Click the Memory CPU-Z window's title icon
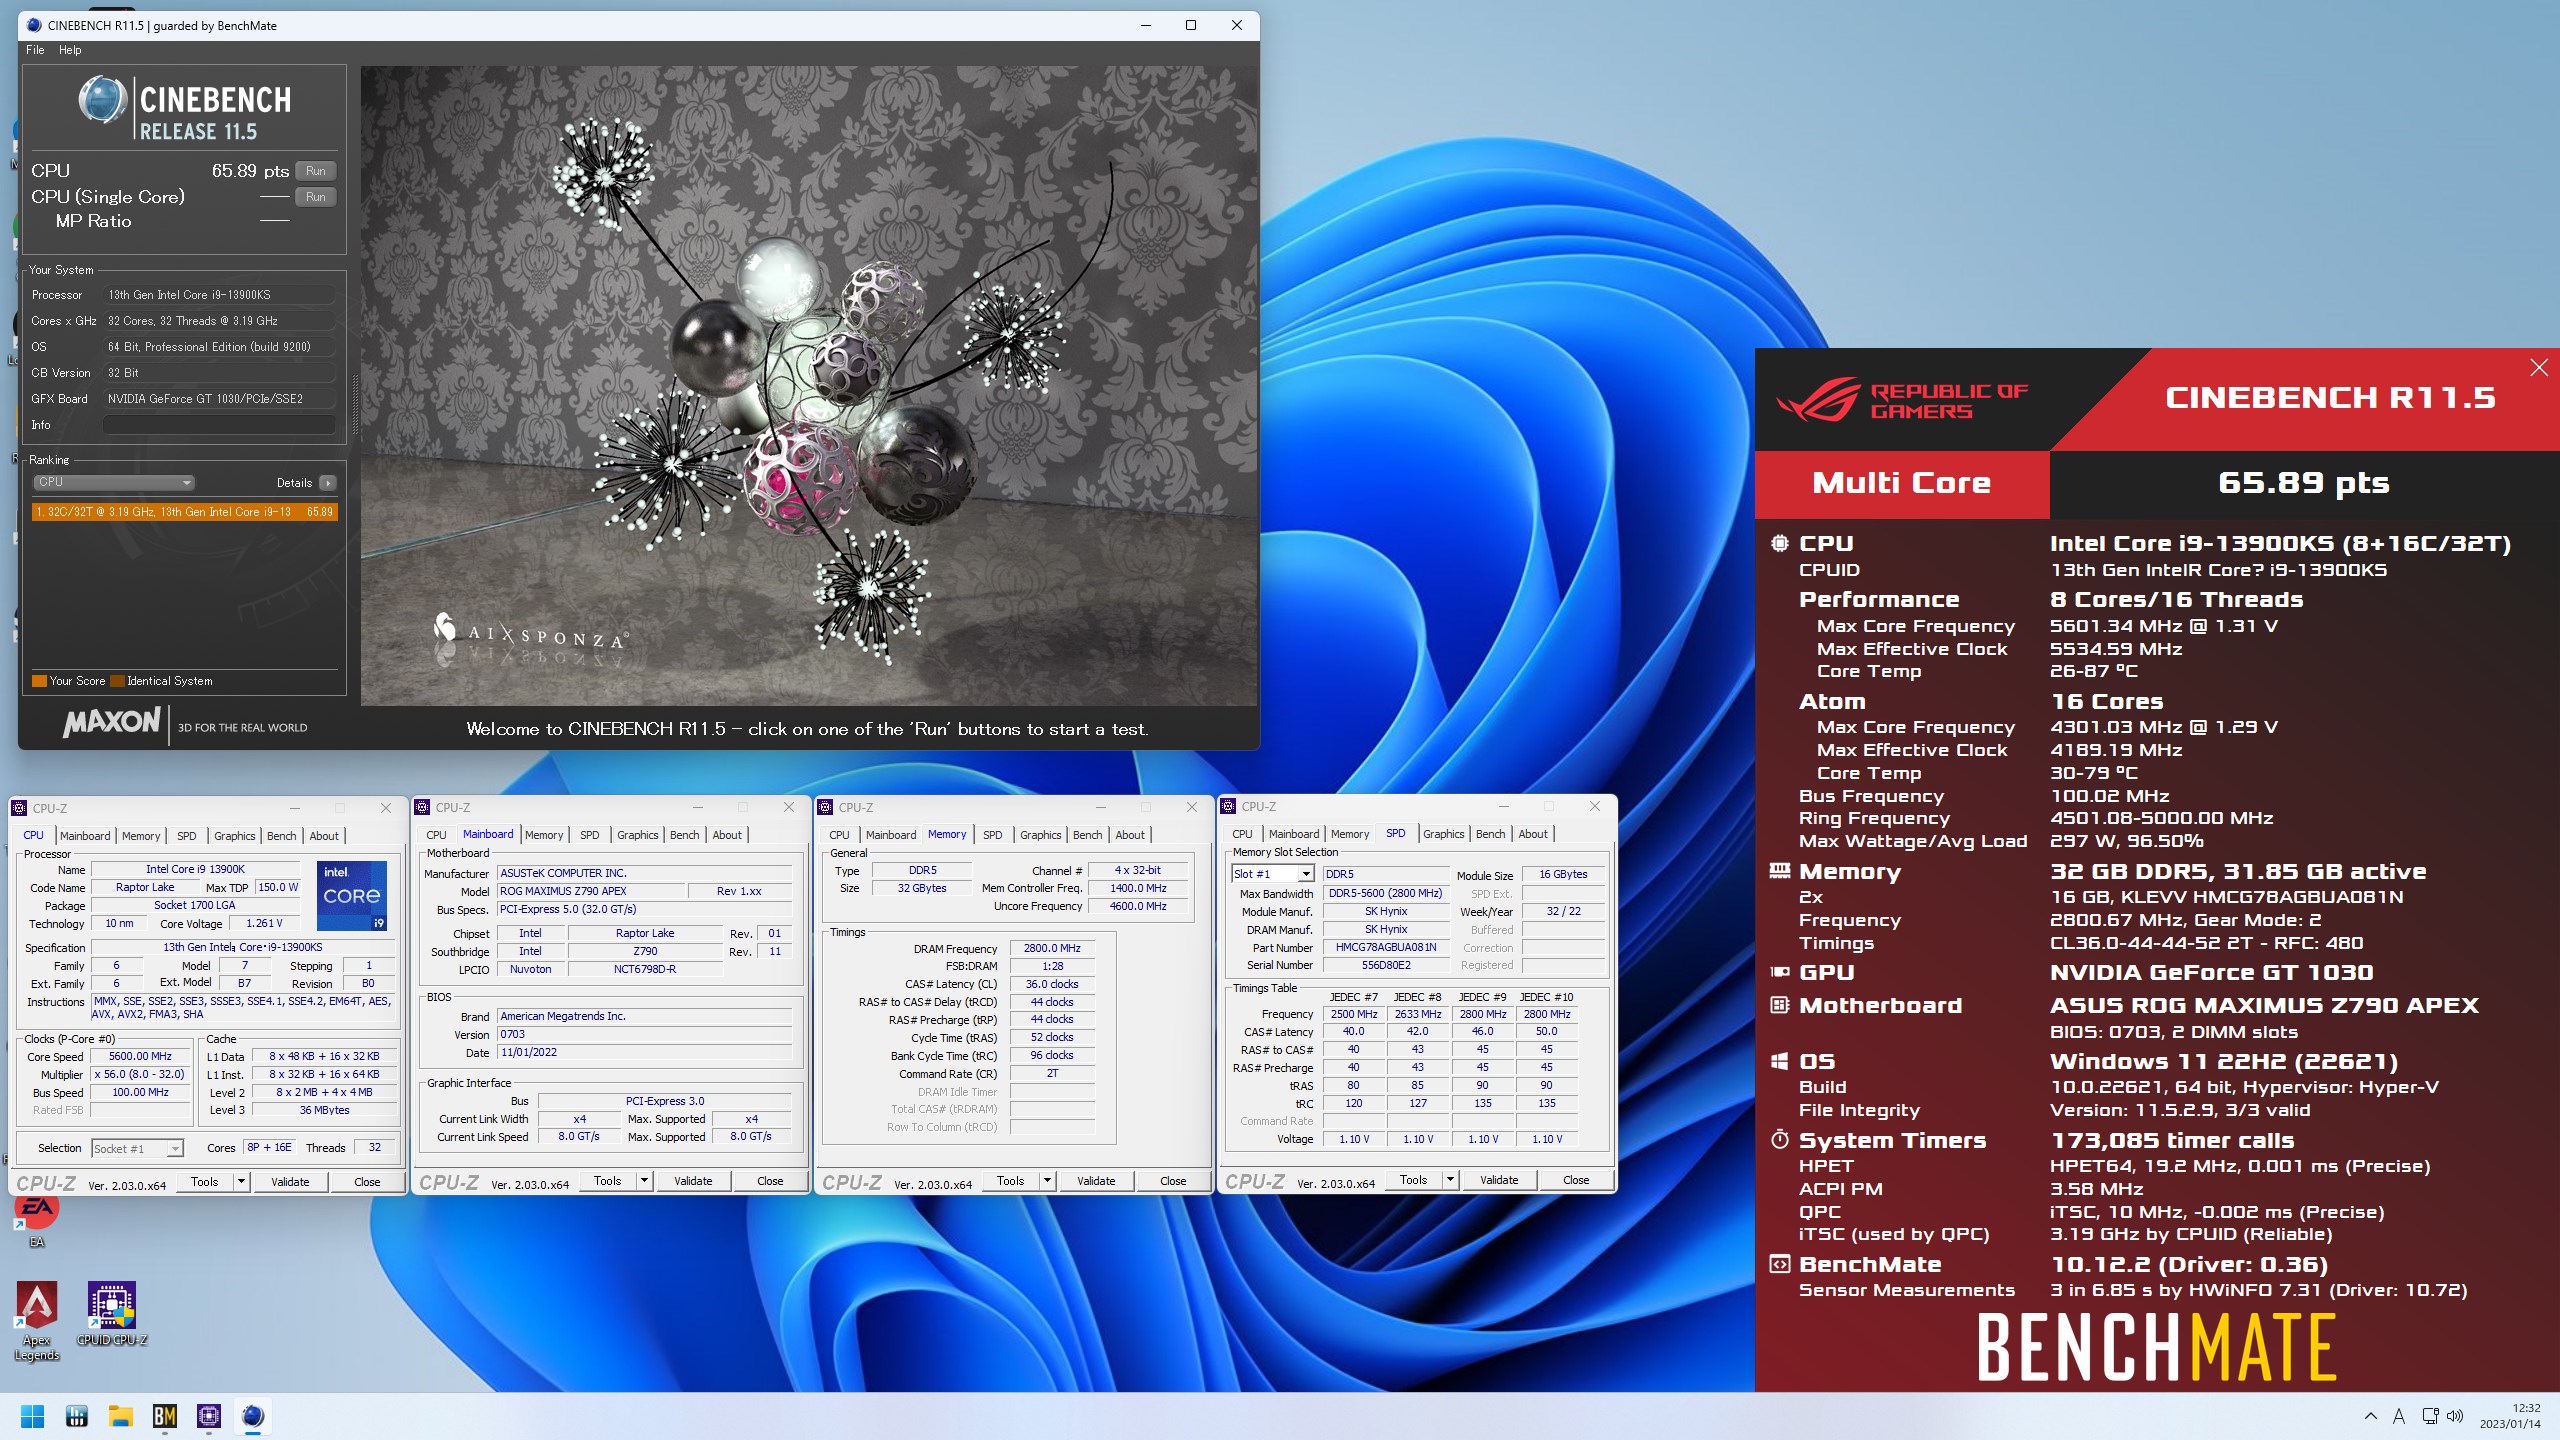2560x1440 pixels. pos(825,807)
